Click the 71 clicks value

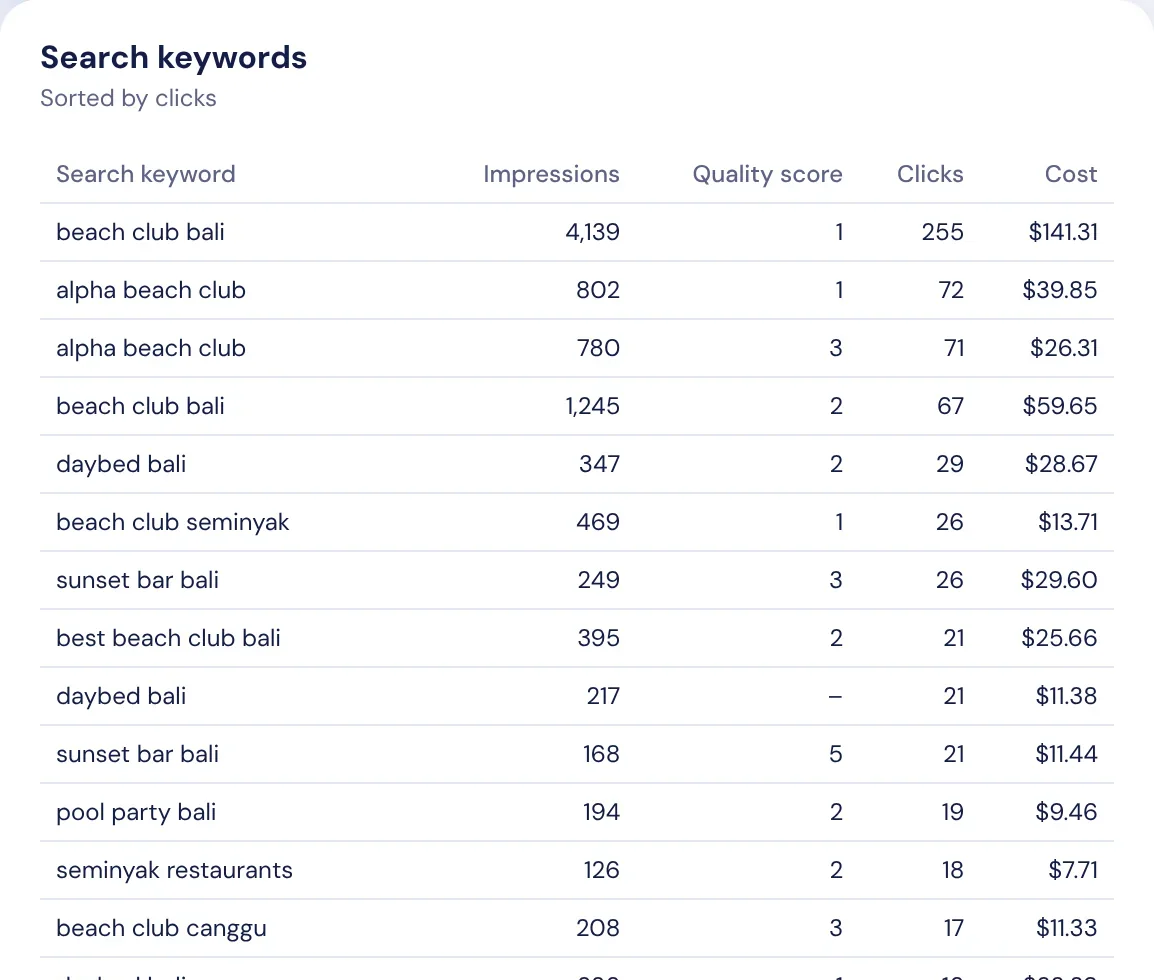point(954,348)
